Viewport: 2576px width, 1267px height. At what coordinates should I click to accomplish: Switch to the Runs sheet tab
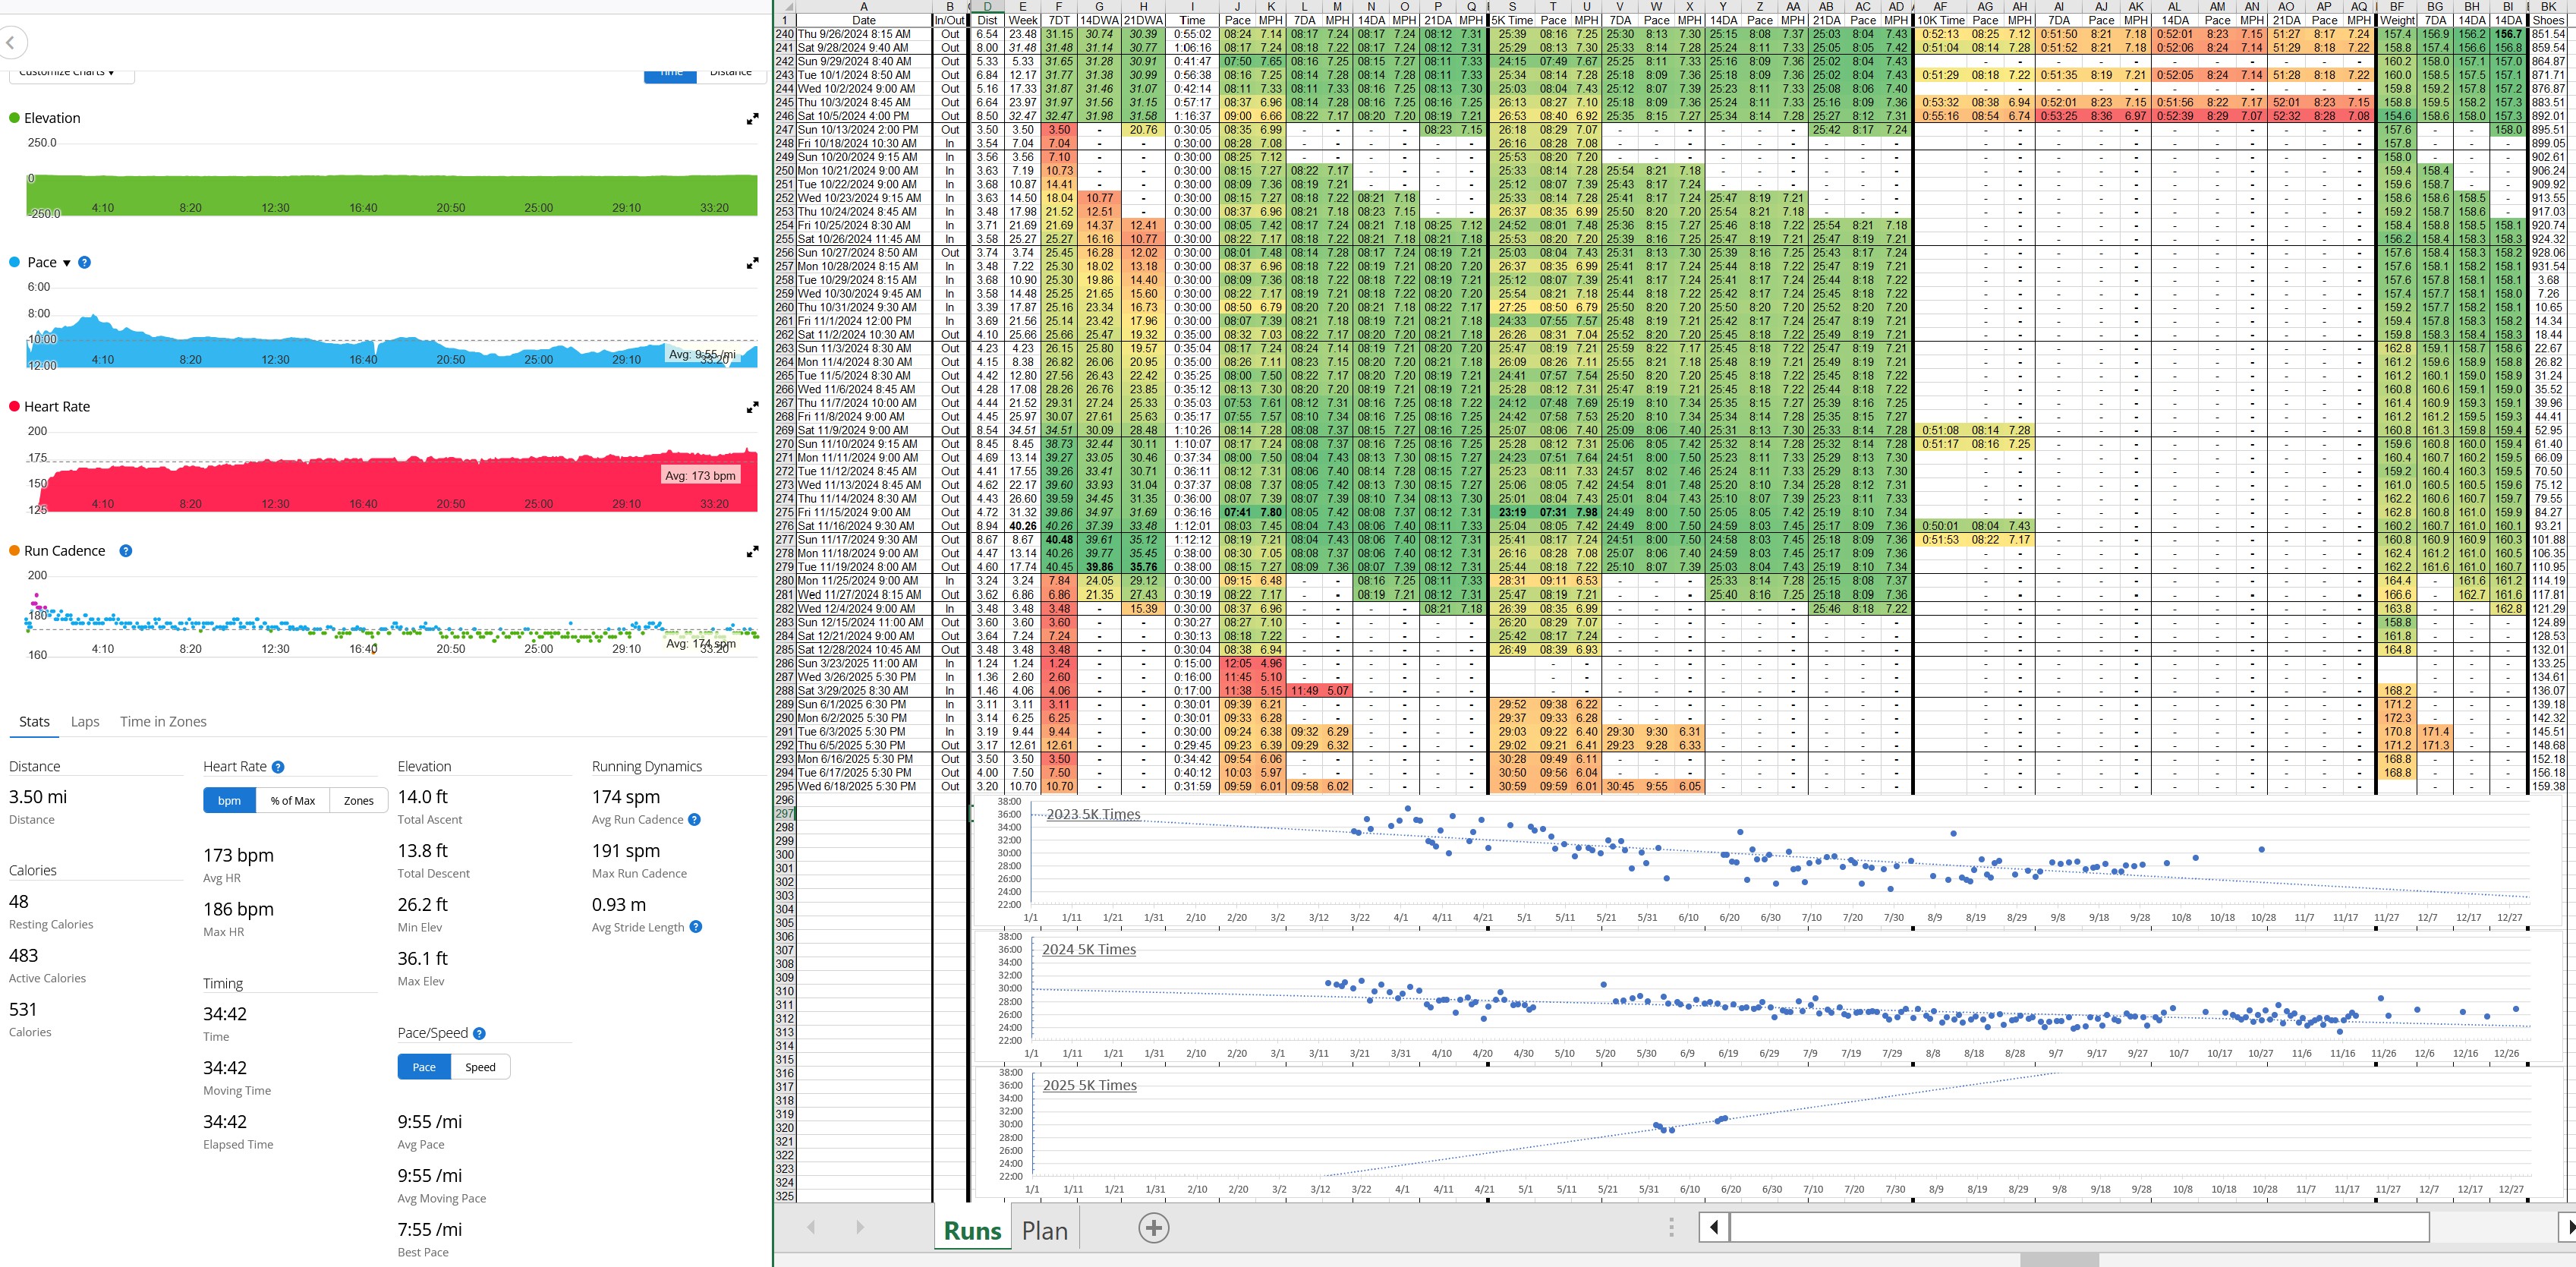coord(972,1230)
